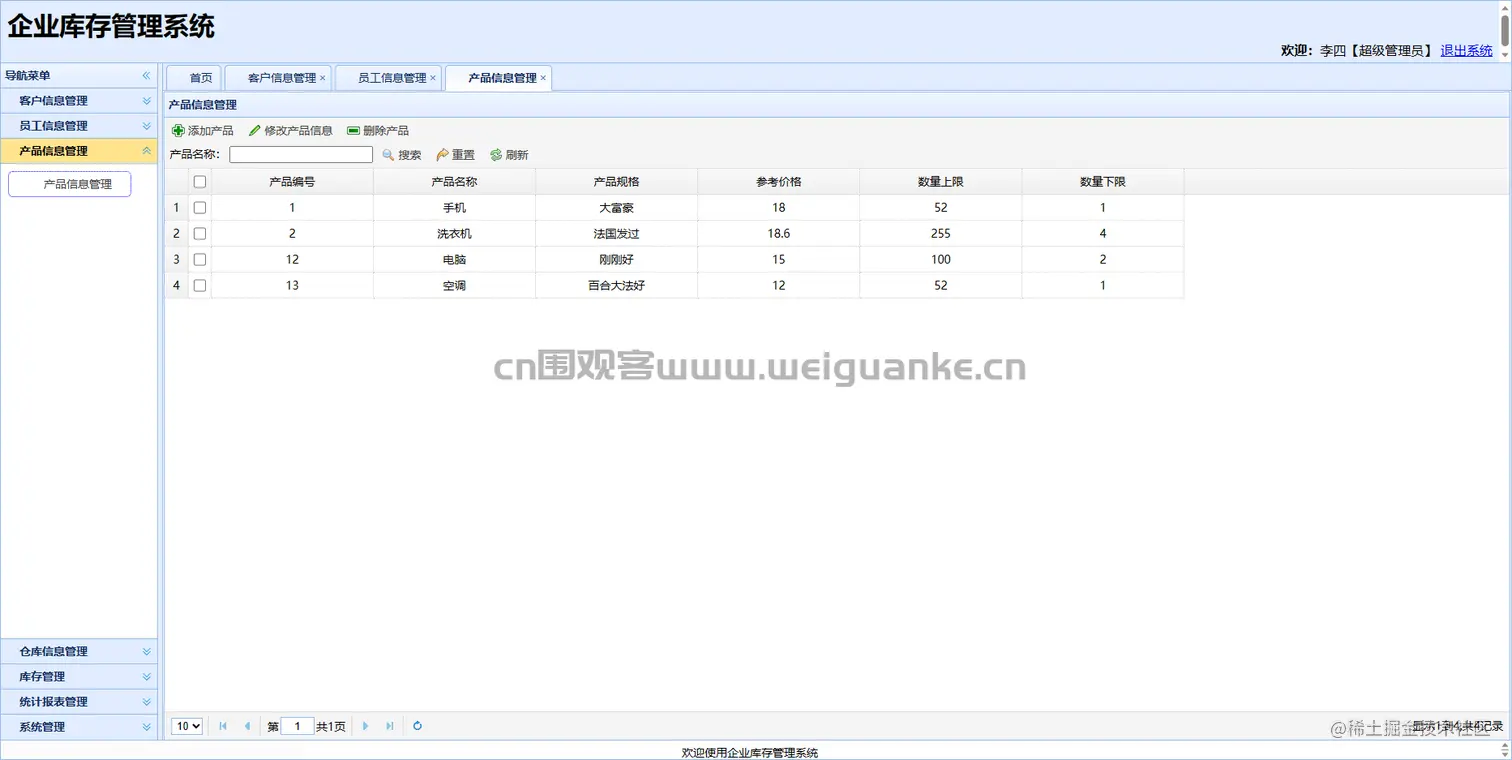Click the 255 upper limit cell
Viewport: 1512px width, 760px height.
[x=940, y=234]
